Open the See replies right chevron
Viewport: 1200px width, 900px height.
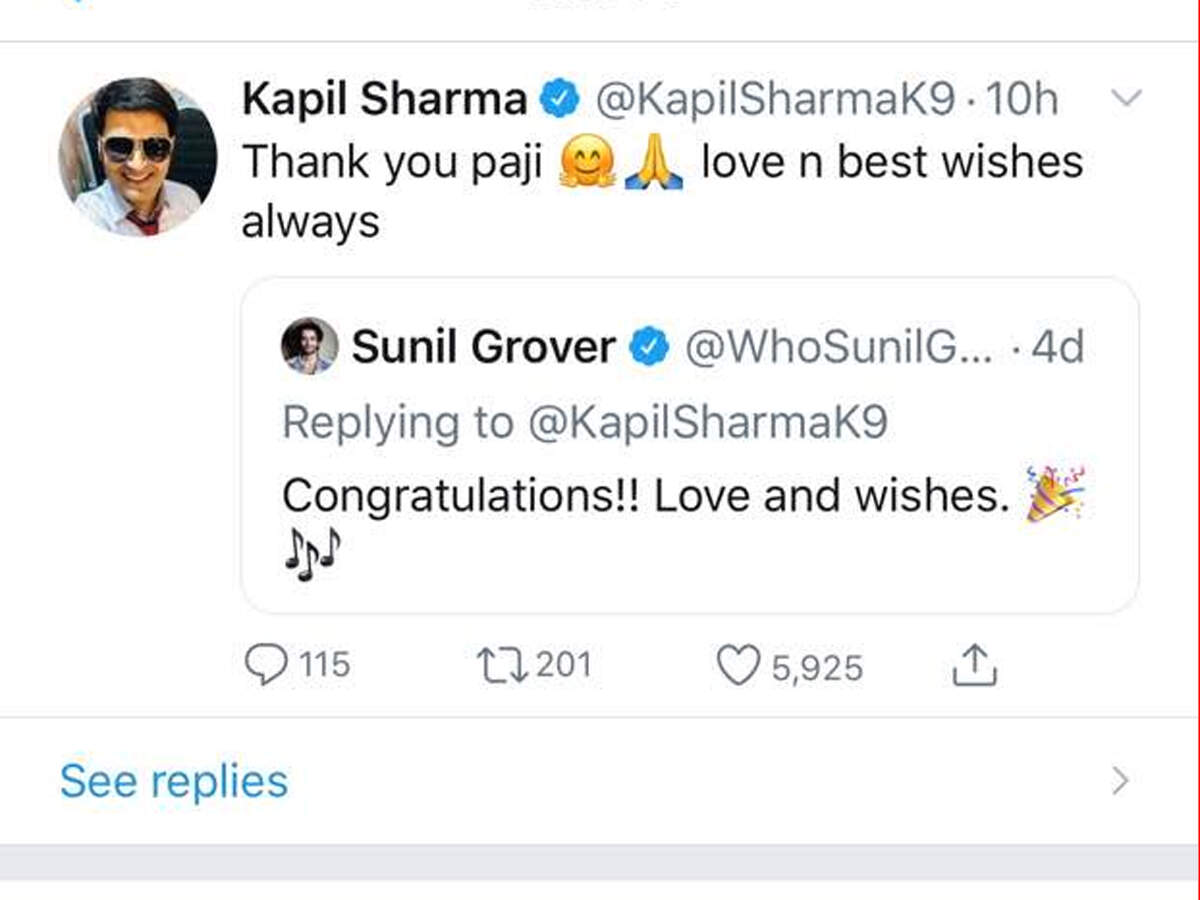(1120, 781)
